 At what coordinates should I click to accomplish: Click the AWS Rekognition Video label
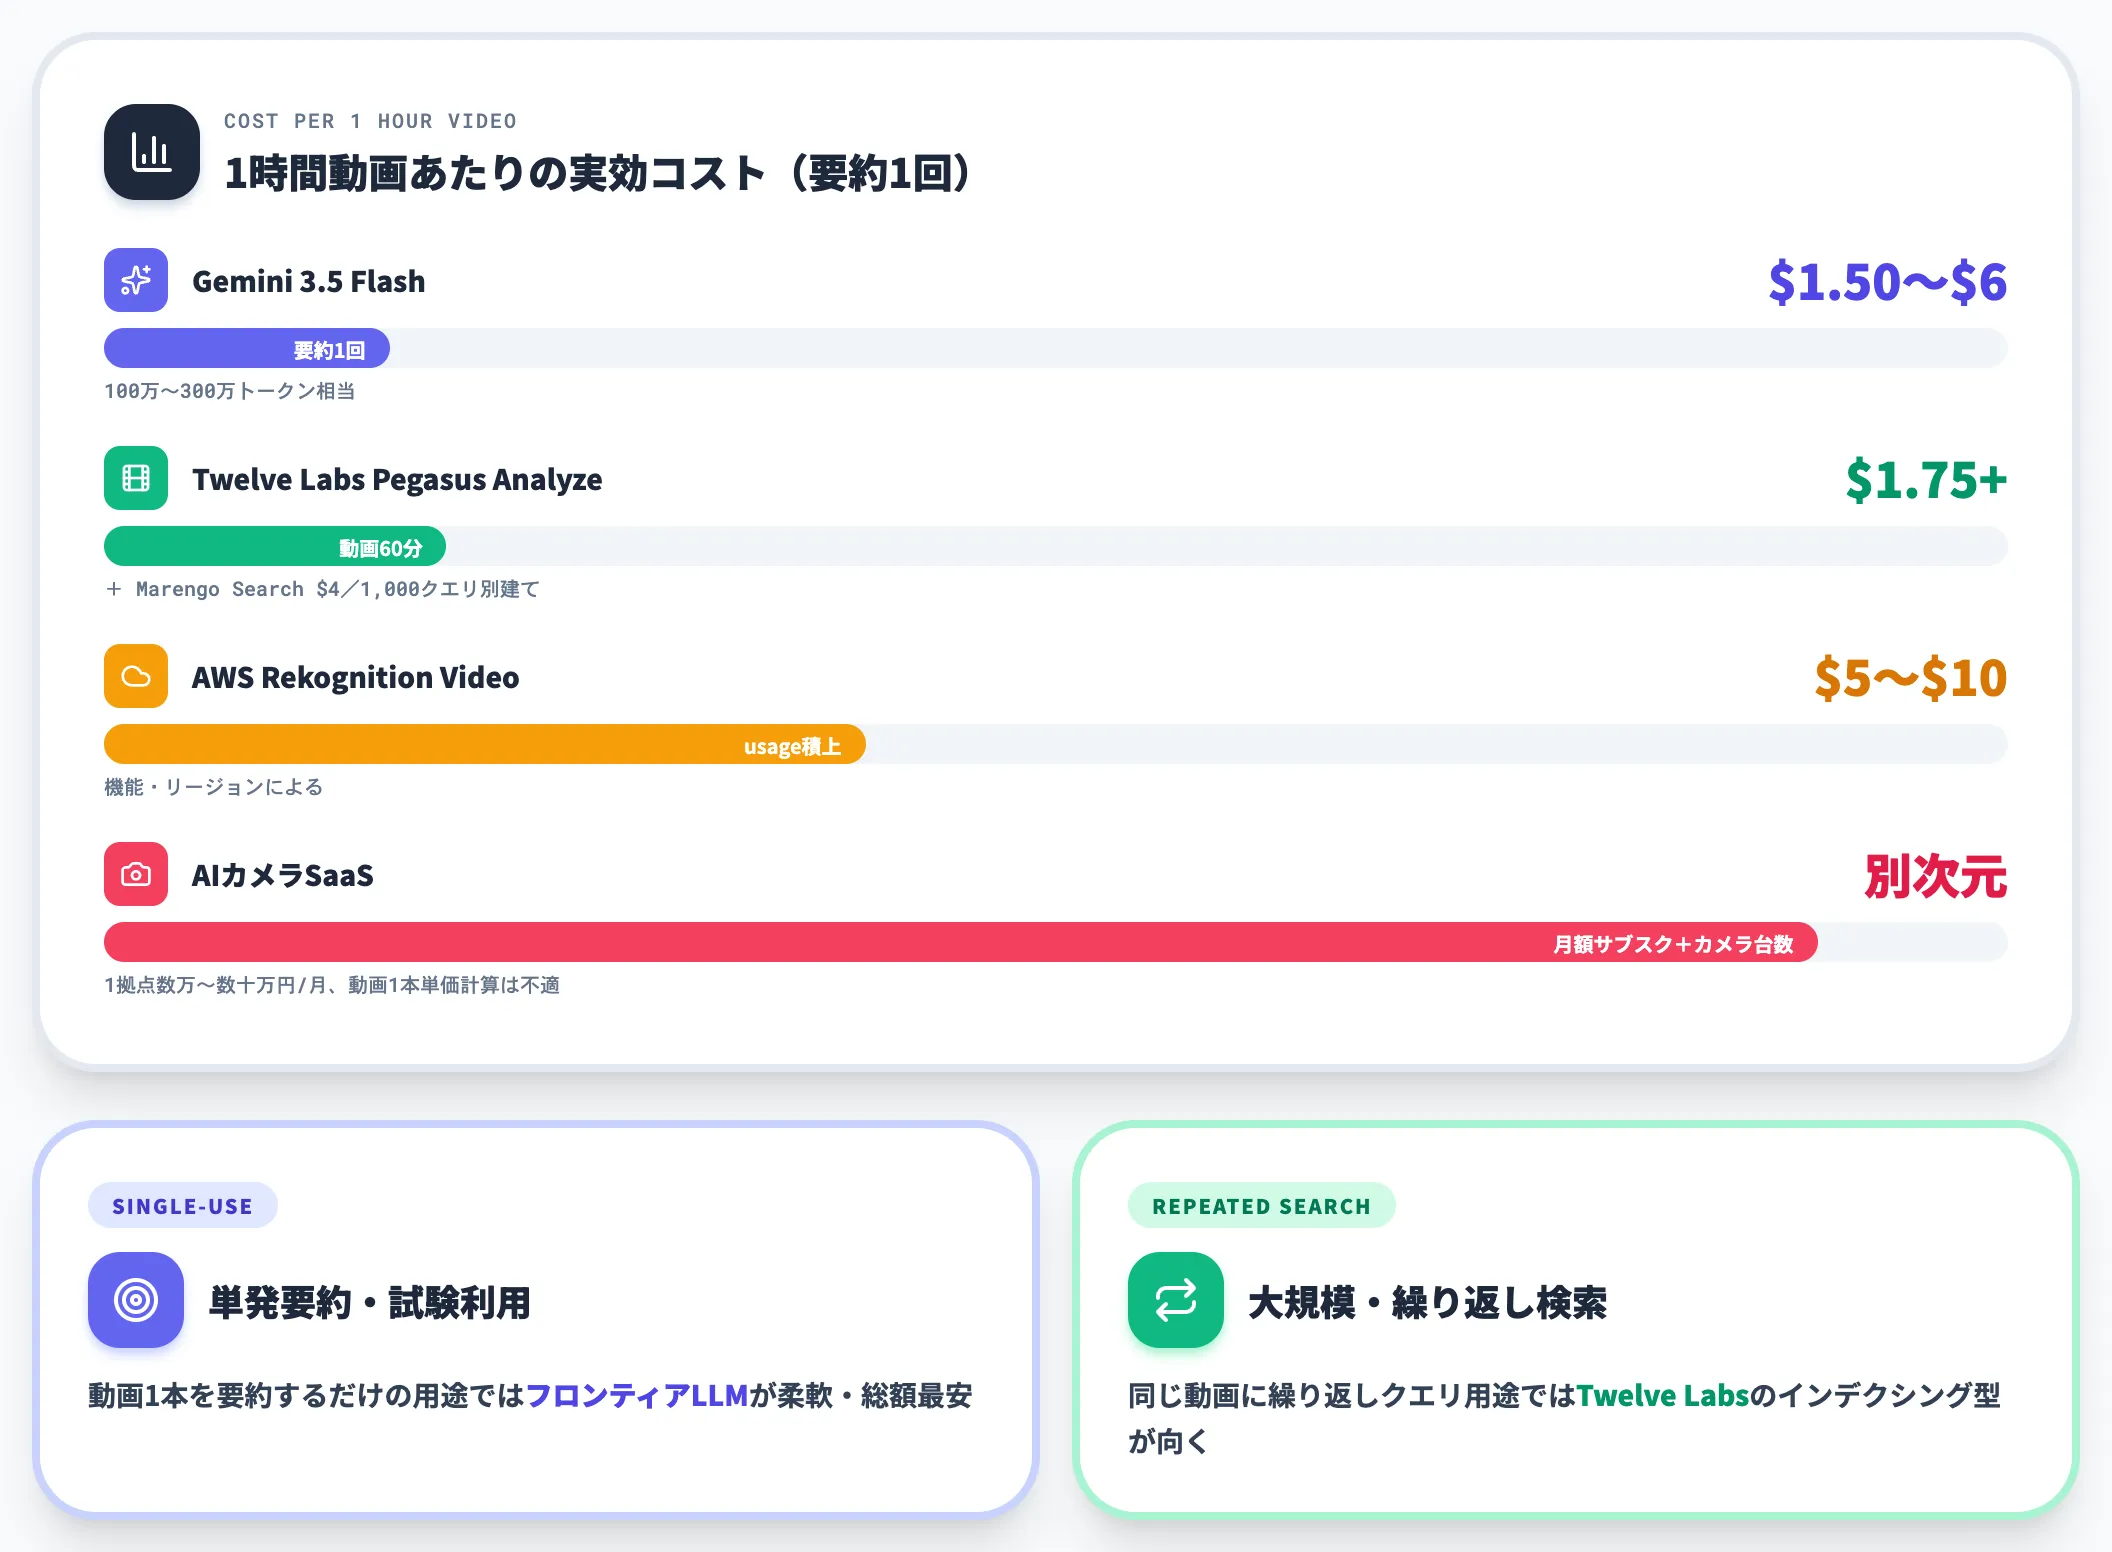(x=356, y=677)
